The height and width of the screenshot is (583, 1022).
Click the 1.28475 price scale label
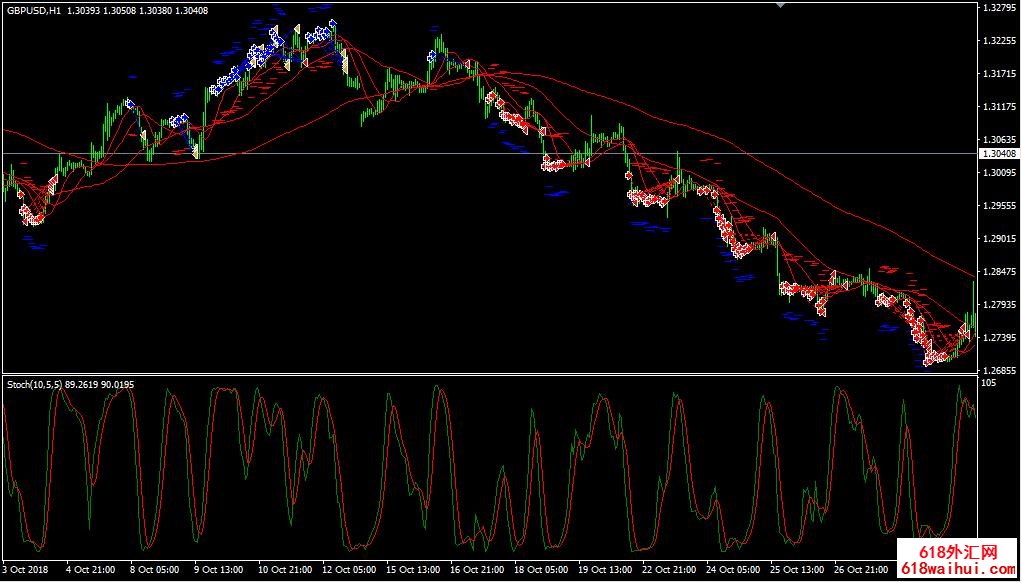pos(999,272)
